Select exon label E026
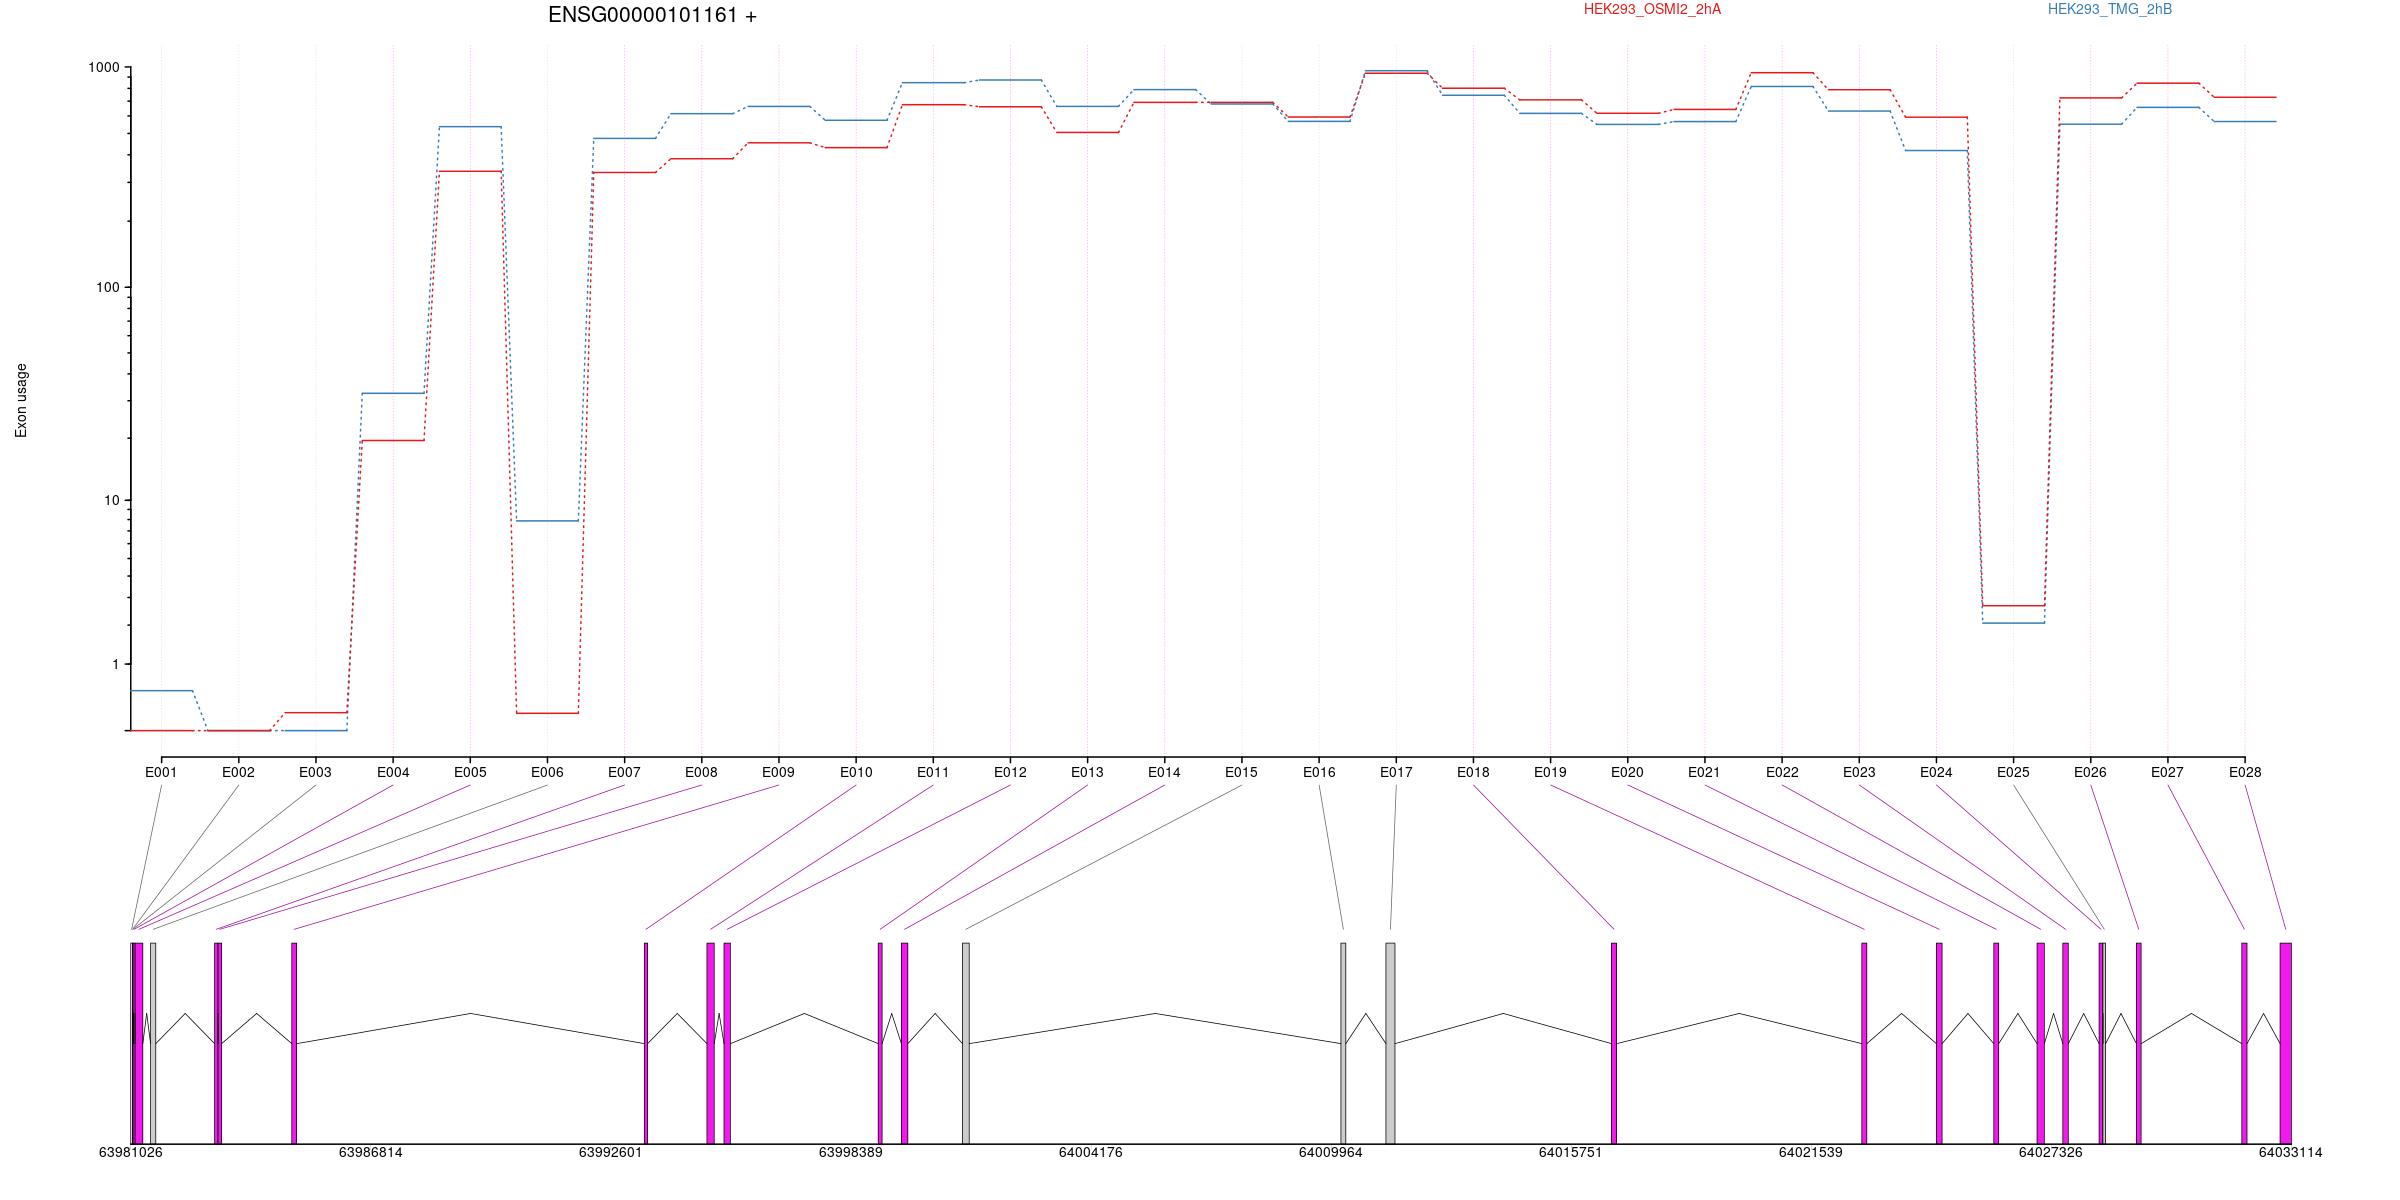Image resolution: width=2400 pixels, height=1200 pixels. click(x=2090, y=772)
